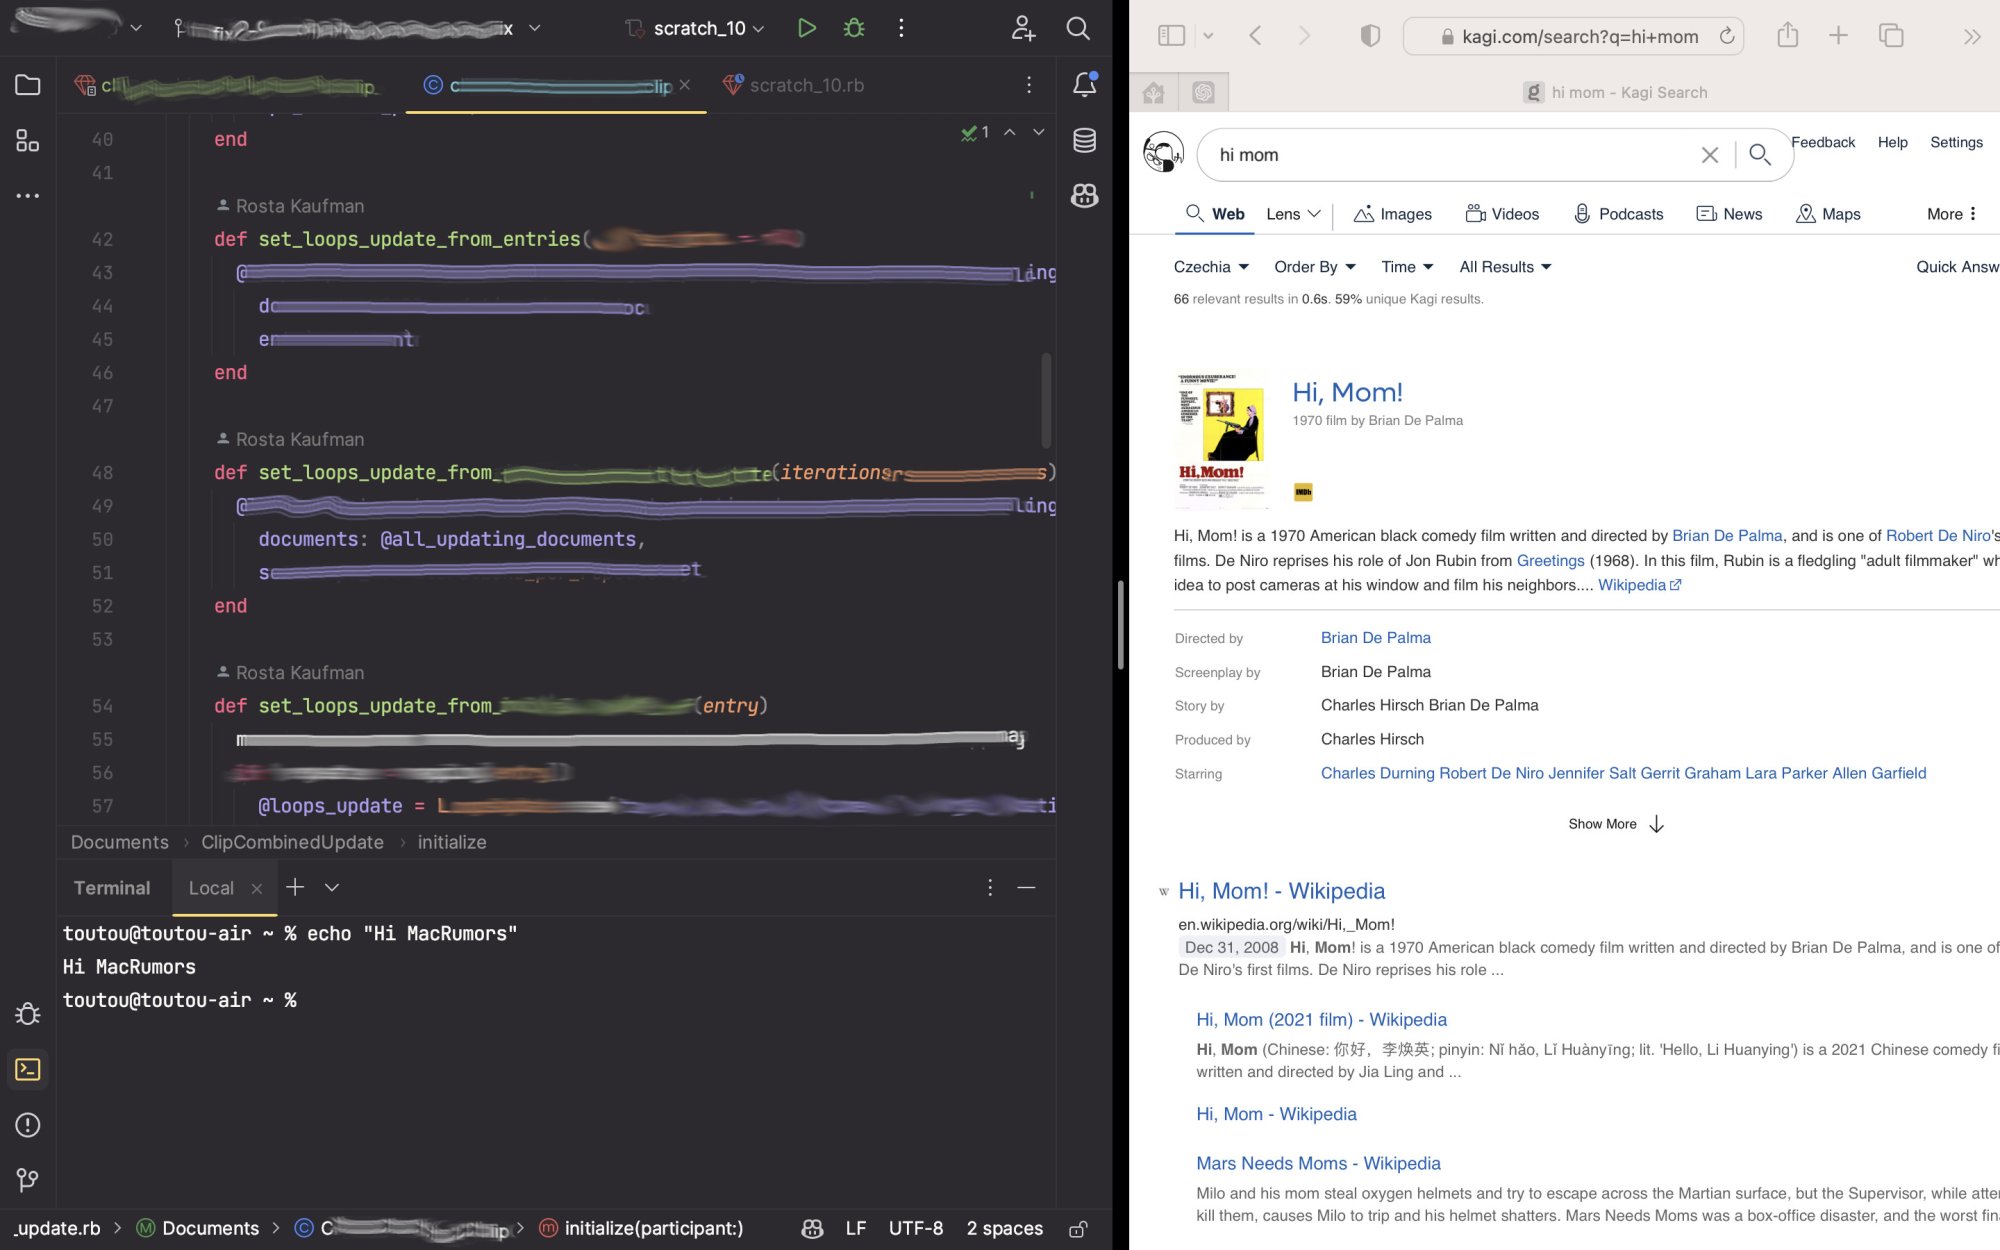
Task: Open the Notifications bell icon
Action: click(x=1084, y=85)
